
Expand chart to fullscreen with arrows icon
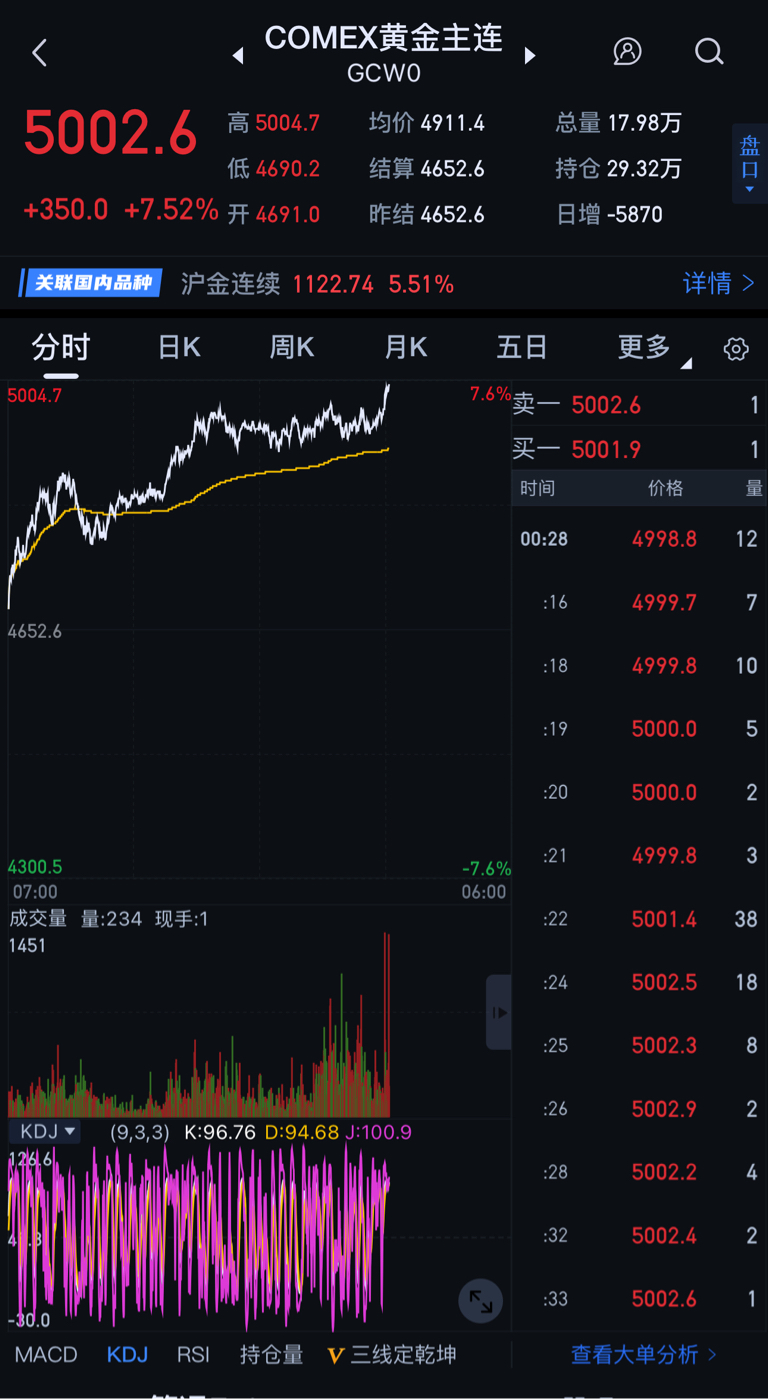pos(481,1301)
